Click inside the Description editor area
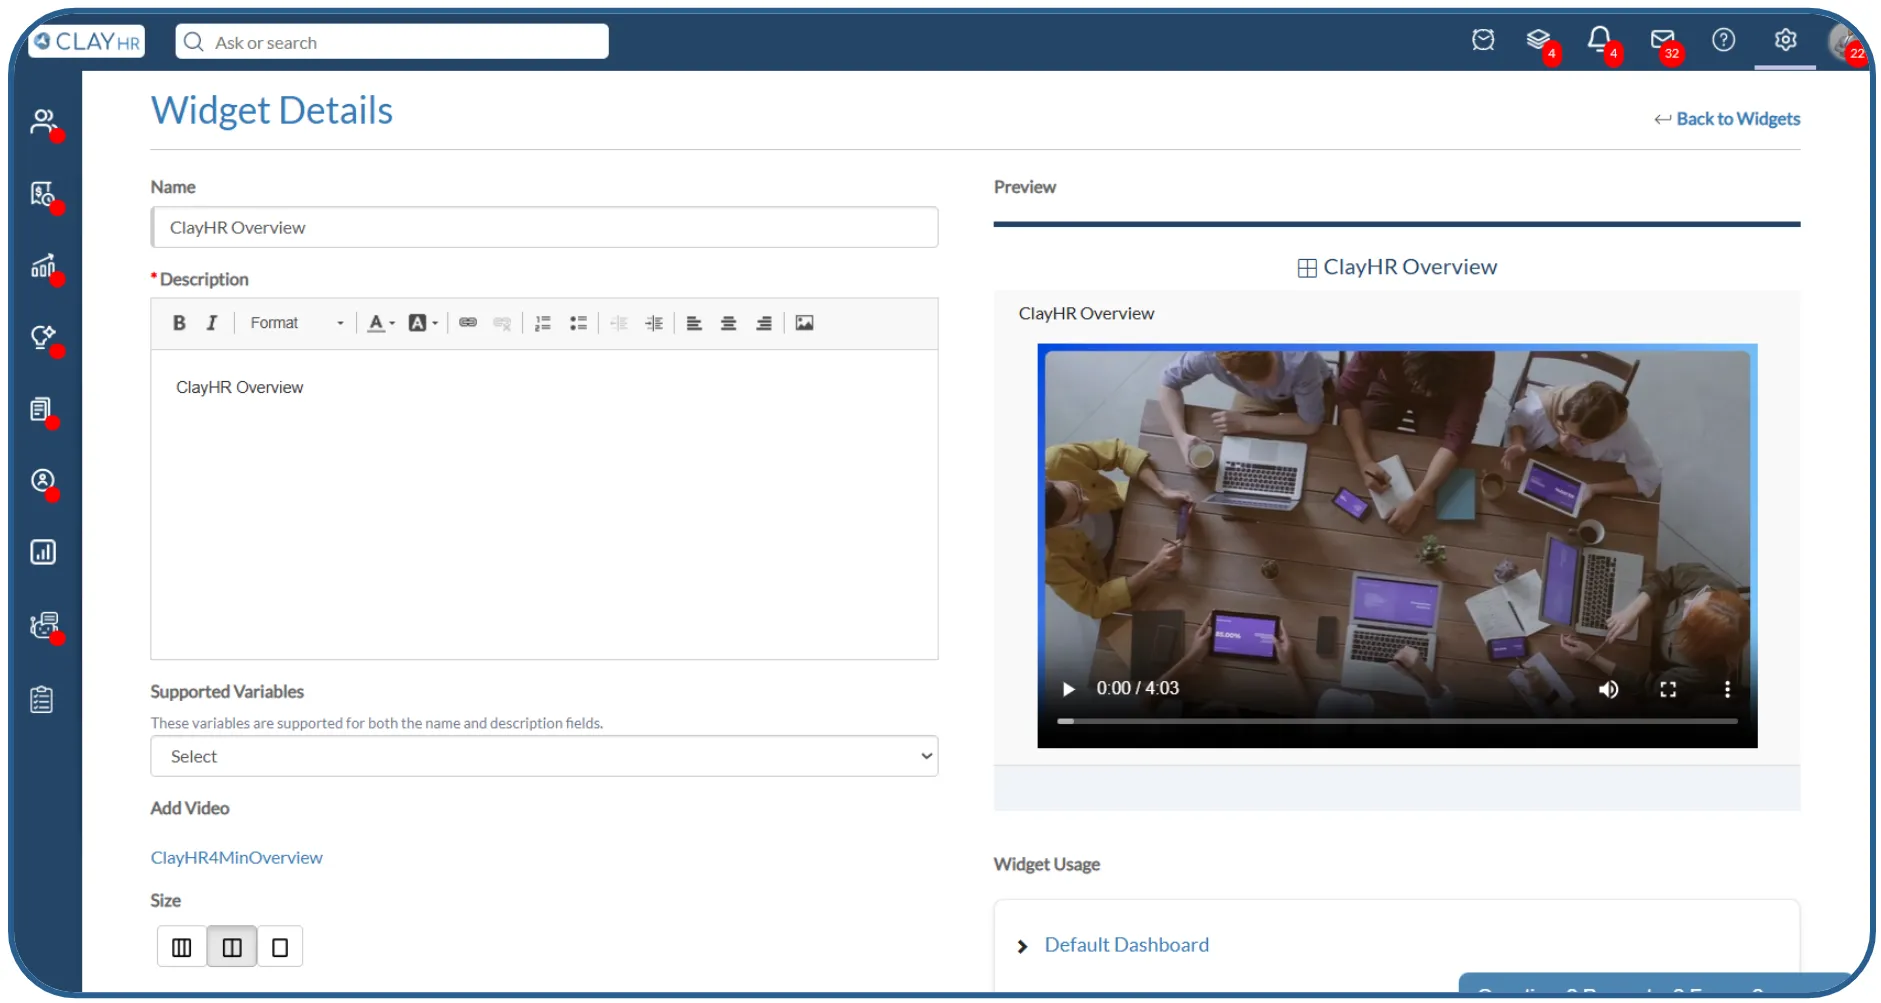Viewport: 1881px width, 1003px height. pos(544,504)
